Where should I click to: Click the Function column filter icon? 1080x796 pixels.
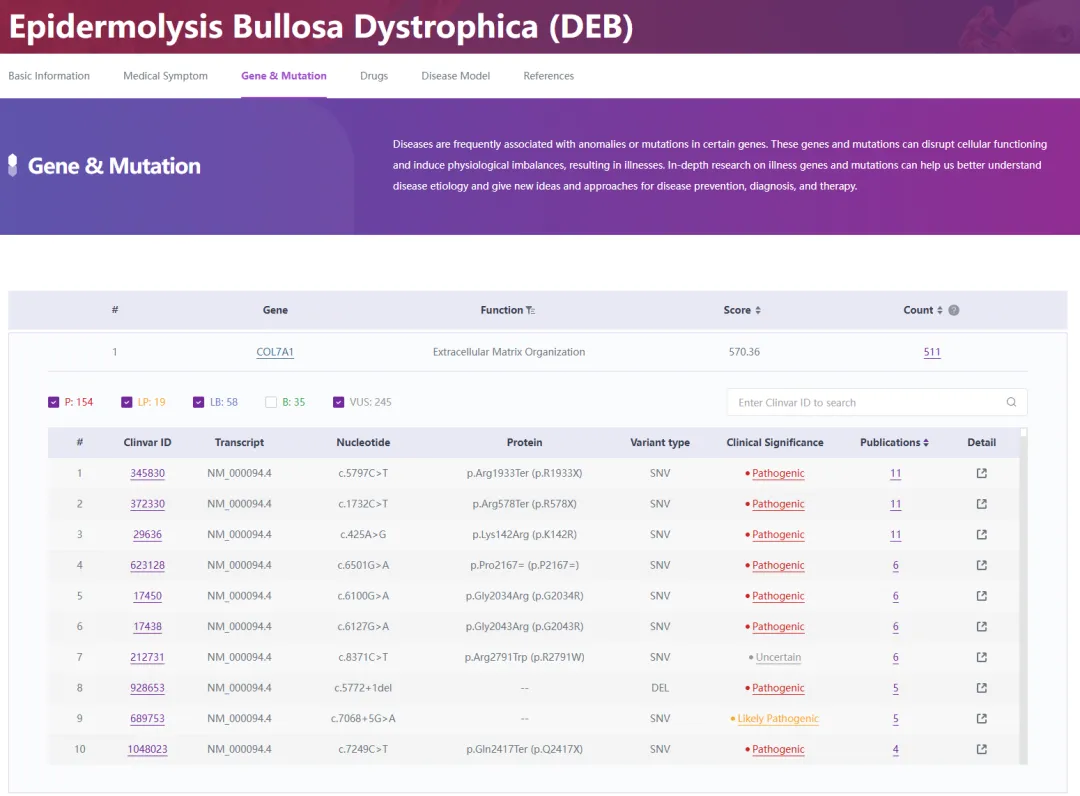(531, 311)
